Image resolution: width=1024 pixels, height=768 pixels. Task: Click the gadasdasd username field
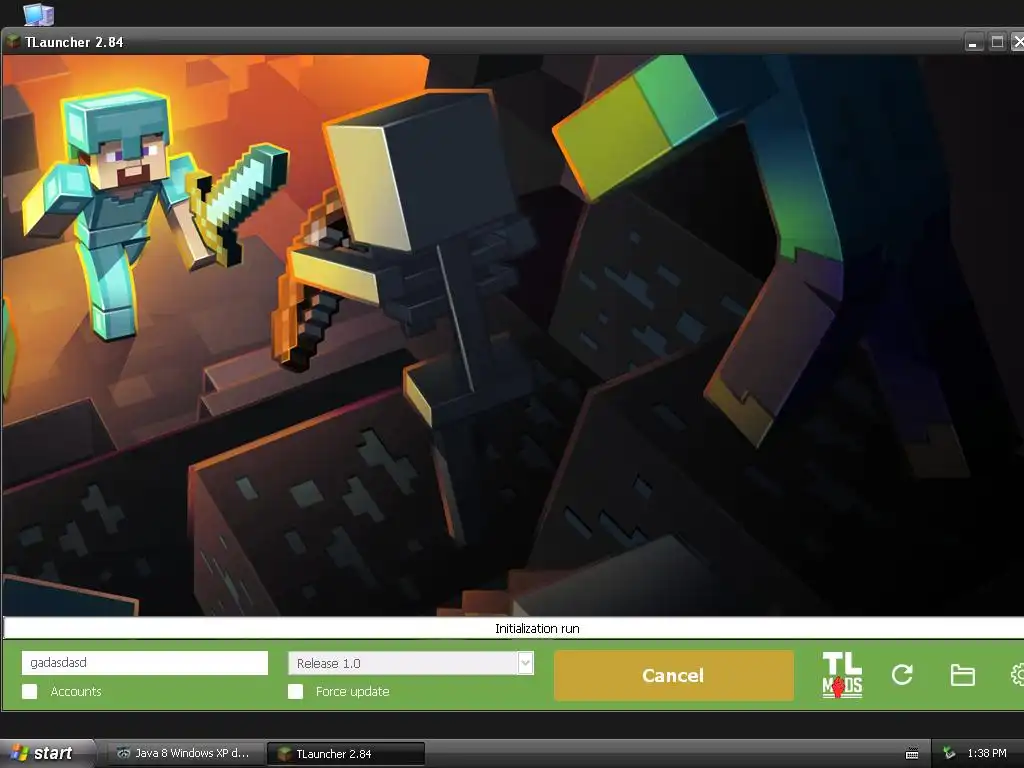tap(144, 662)
